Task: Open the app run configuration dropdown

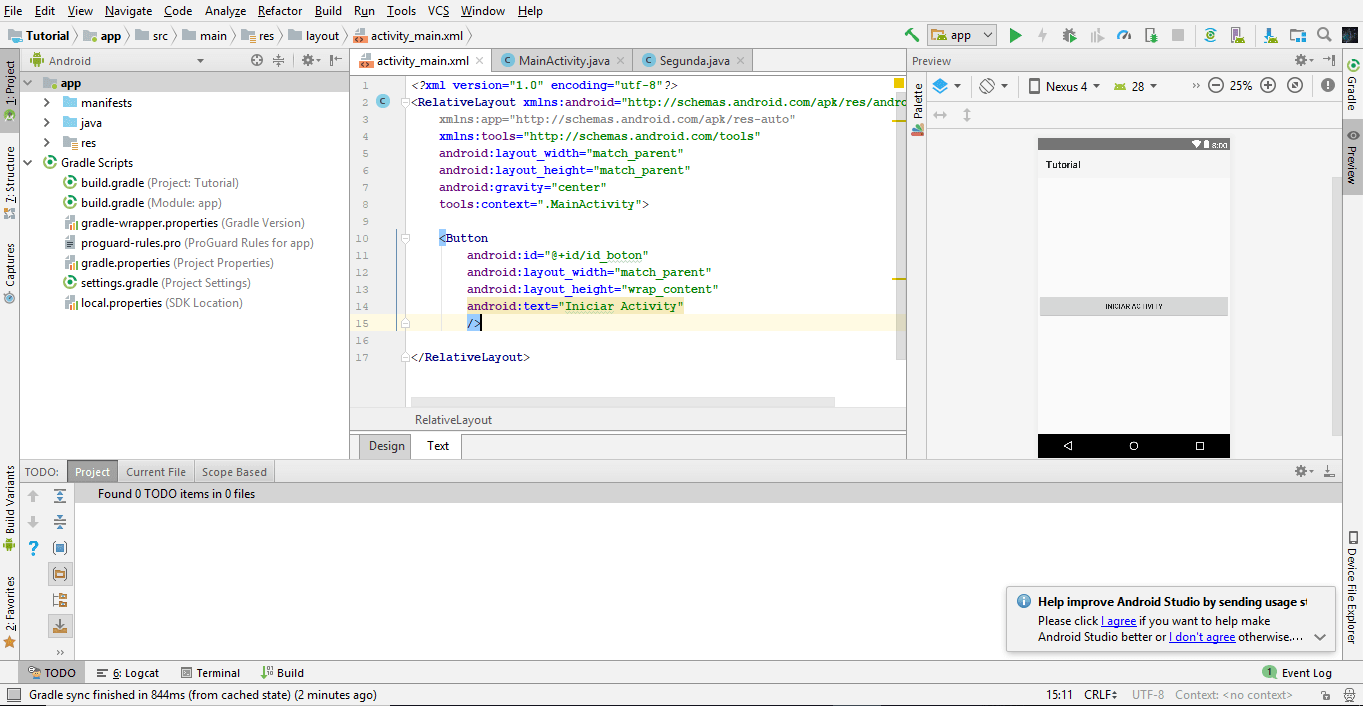Action: pos(961,34)
